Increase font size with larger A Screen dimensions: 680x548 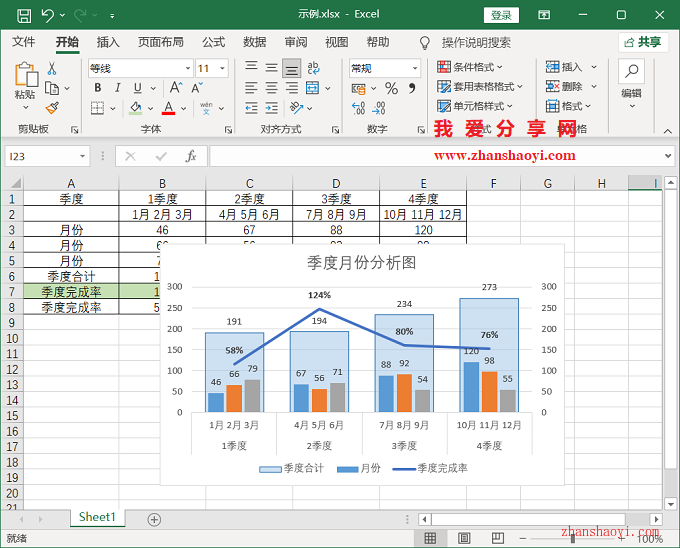176,88
